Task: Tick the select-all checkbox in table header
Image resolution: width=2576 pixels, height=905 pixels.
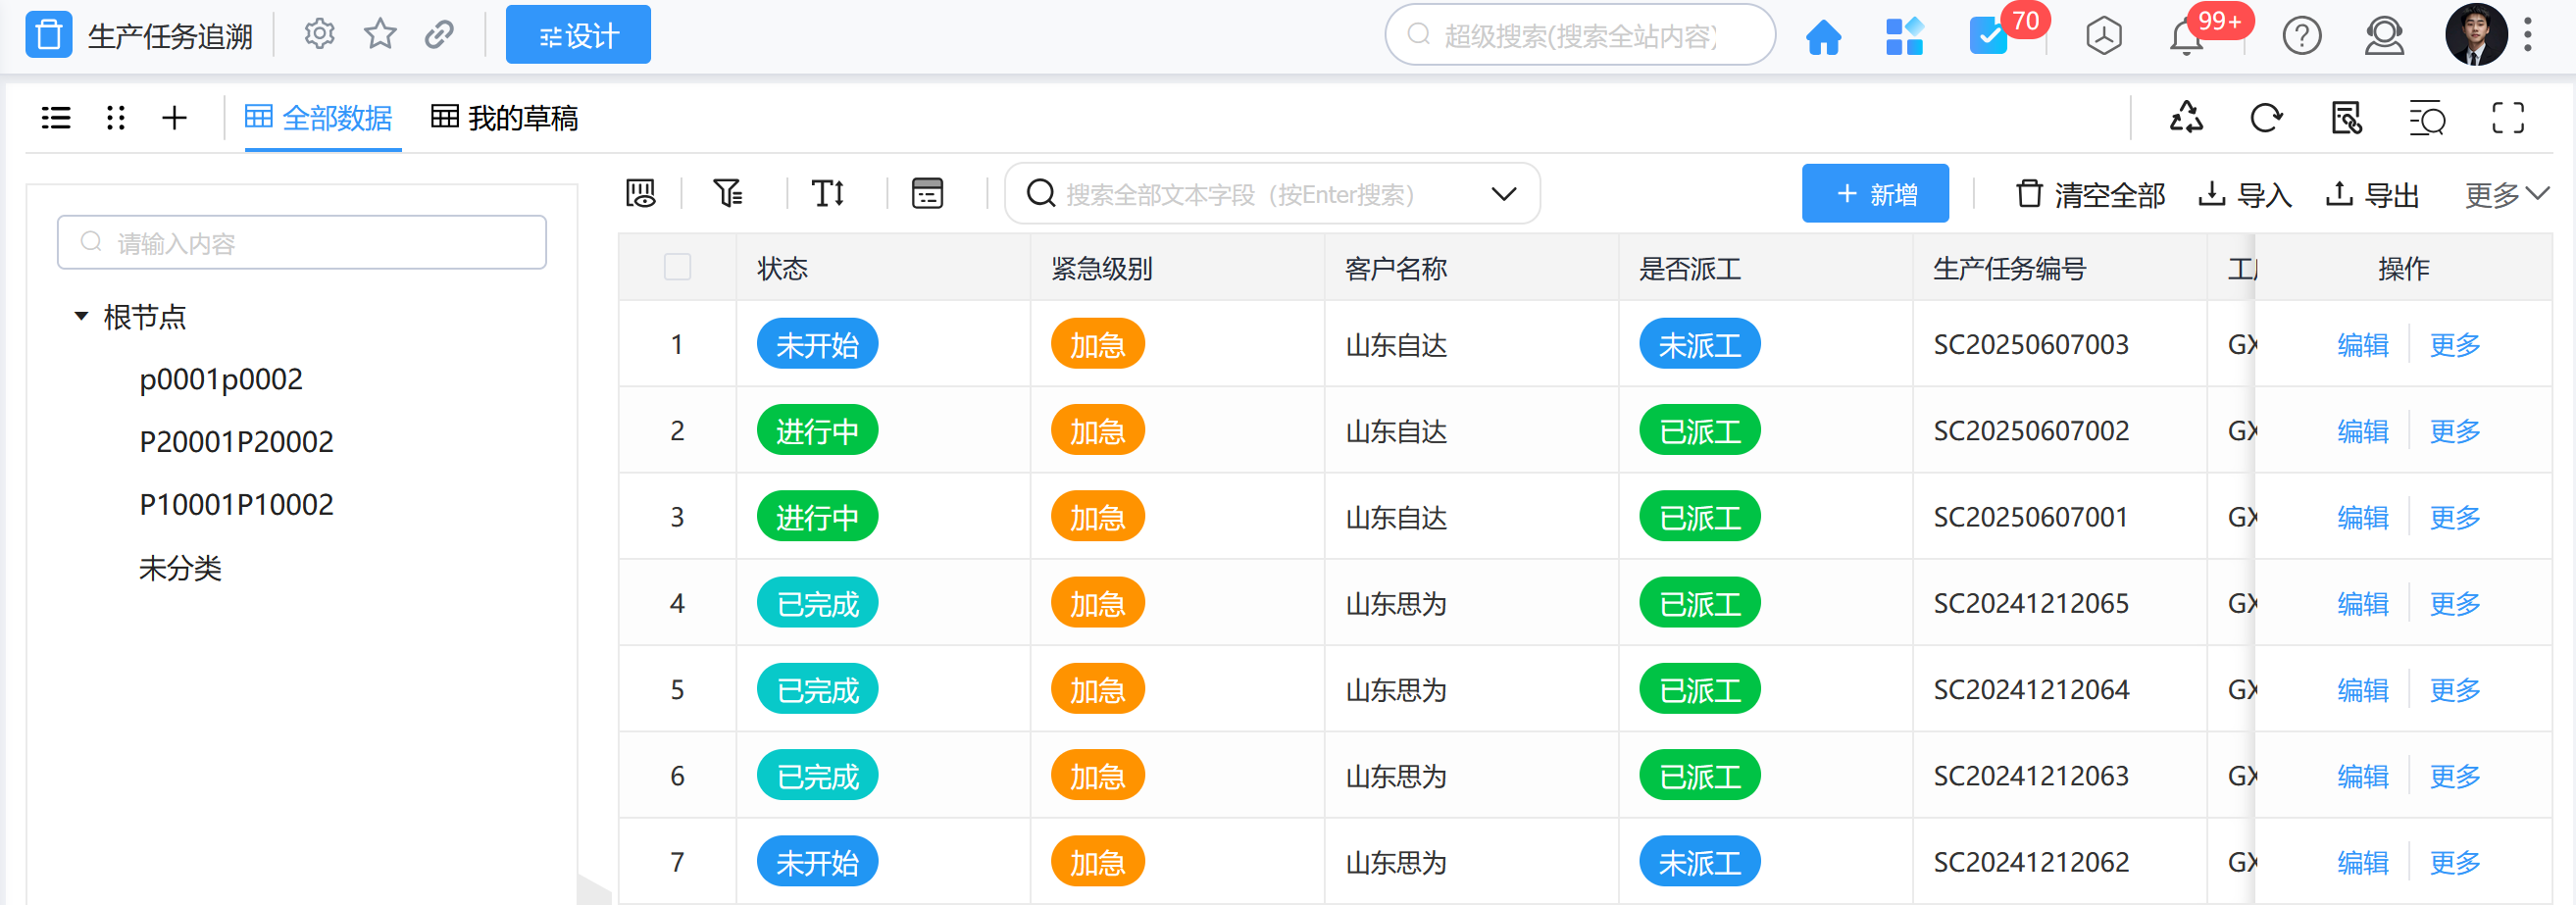Action: coord(677,267)
